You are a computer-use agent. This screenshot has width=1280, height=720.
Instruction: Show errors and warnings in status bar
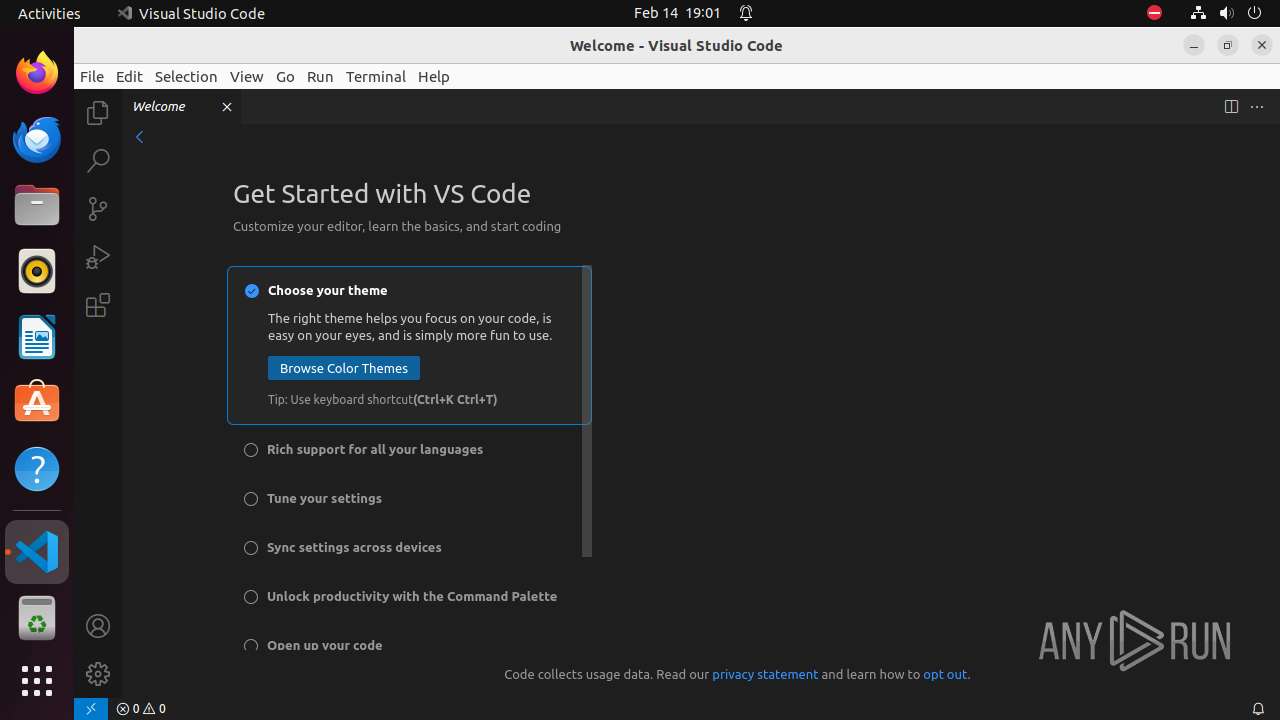tap(141, 709)
